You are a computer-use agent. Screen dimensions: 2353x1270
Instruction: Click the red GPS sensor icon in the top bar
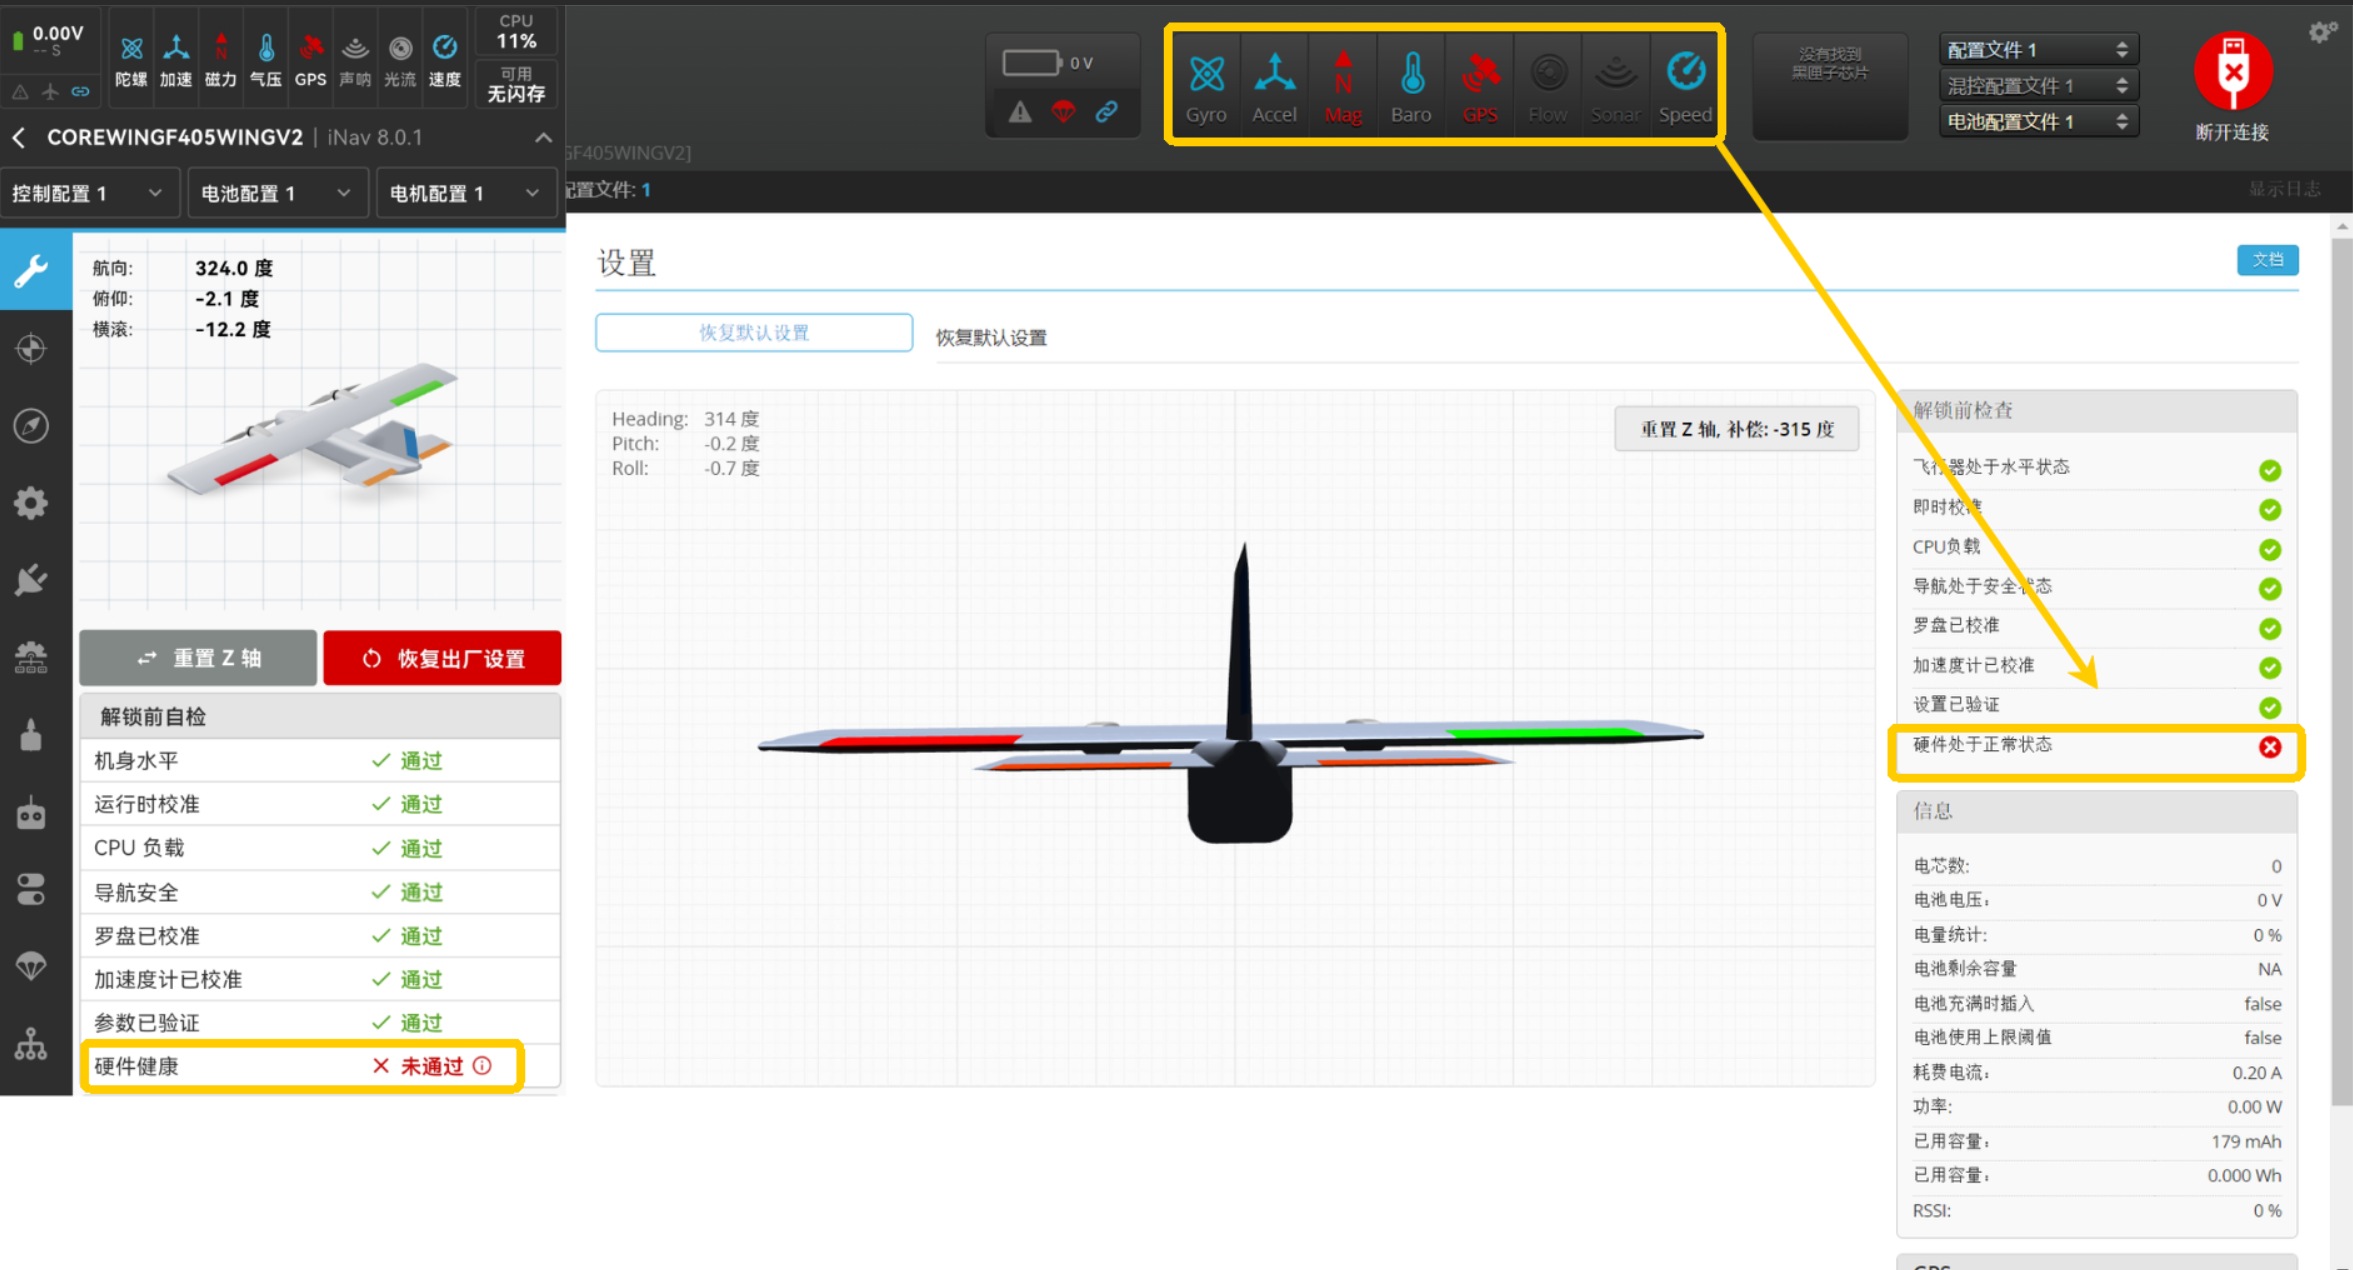[x=1480, y=87]
